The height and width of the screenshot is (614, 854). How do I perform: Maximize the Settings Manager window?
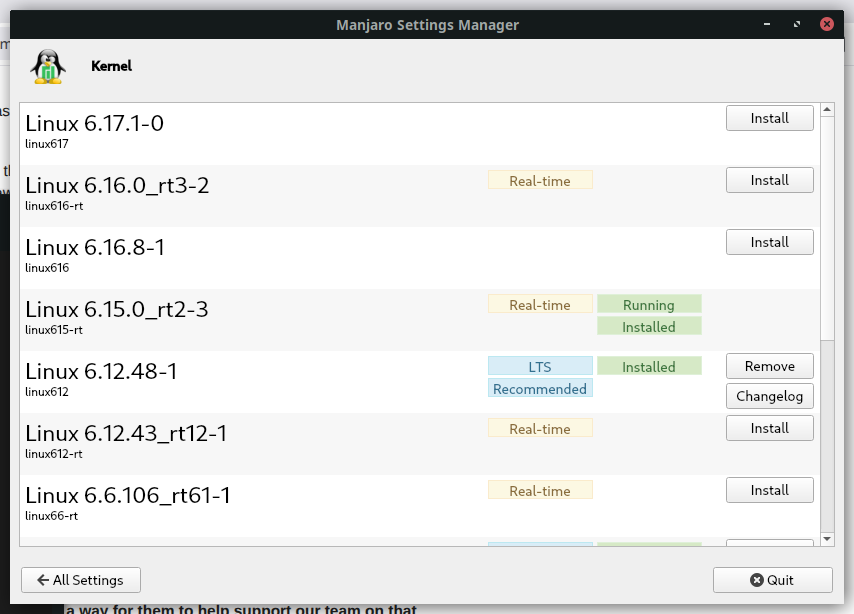(x=797, y=24)
